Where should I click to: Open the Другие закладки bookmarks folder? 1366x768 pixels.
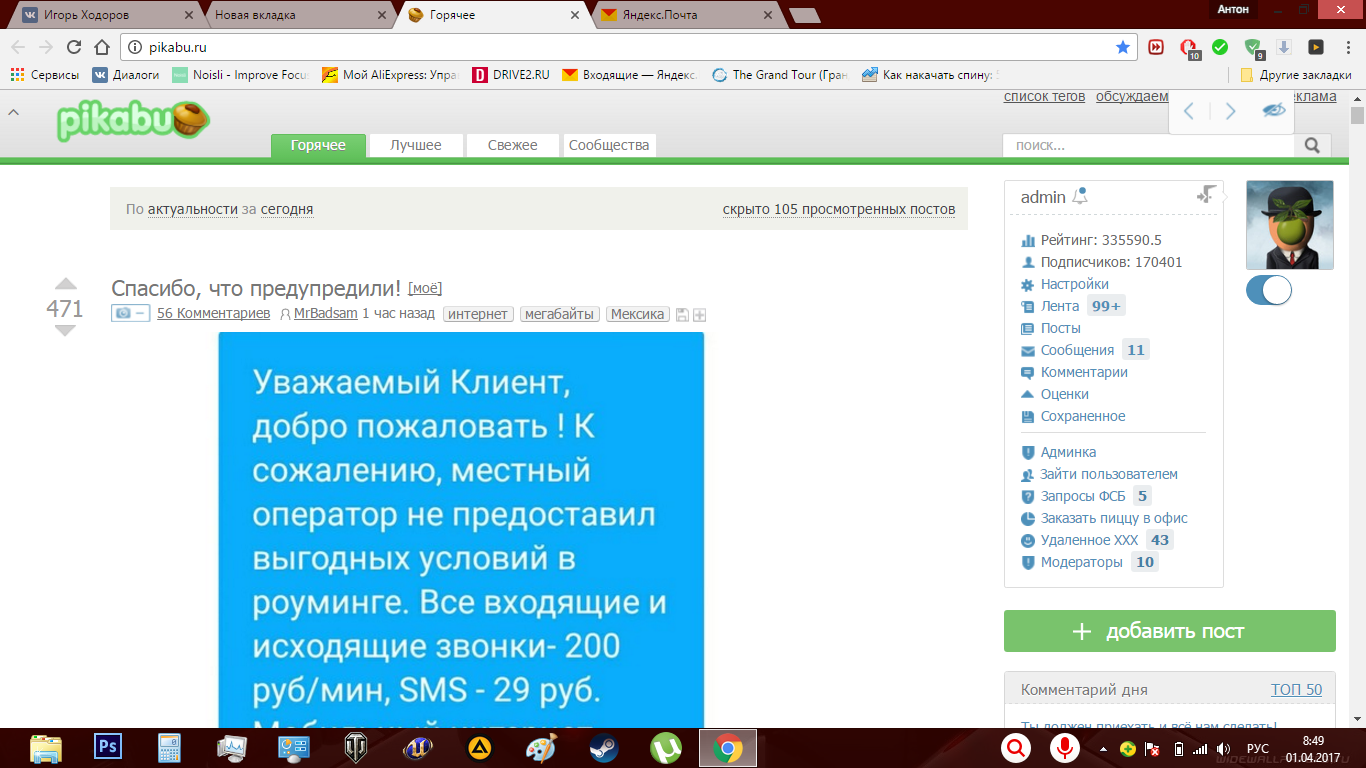(1295, 75)
